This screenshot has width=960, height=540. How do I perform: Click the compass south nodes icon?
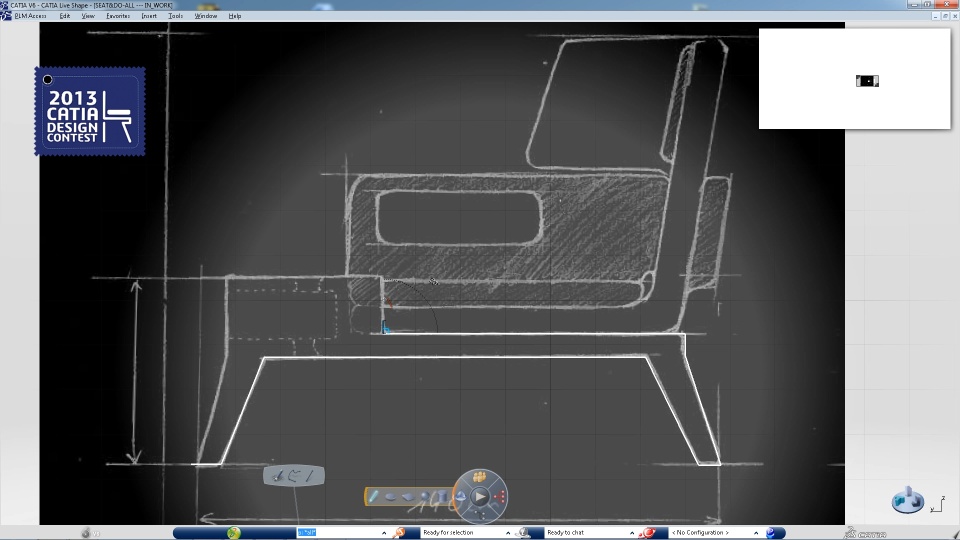coord(480,516)
